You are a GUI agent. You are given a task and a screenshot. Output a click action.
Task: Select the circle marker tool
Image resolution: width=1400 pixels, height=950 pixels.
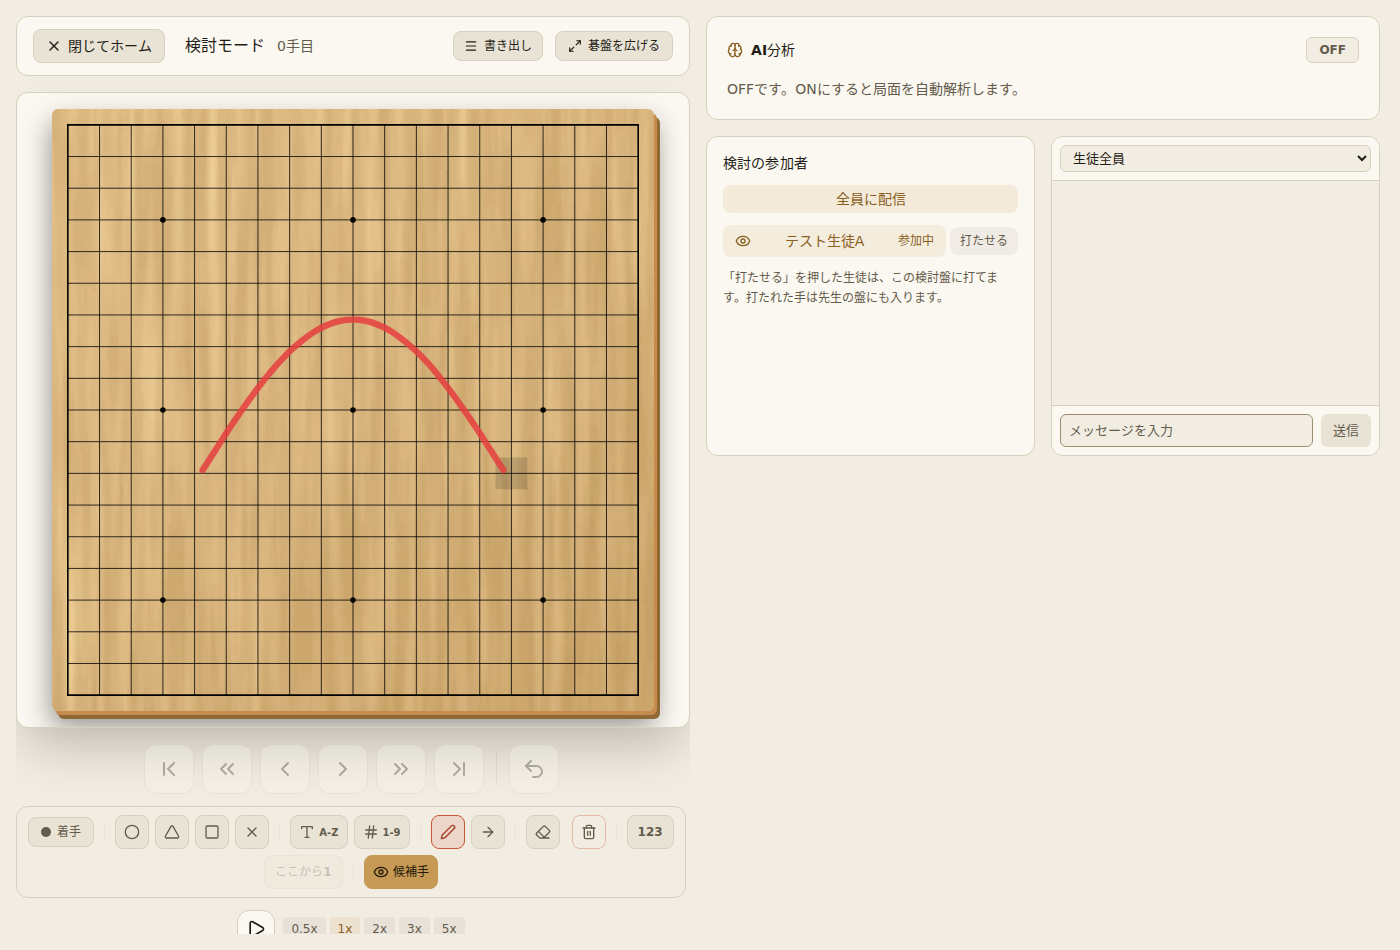coord(132,832)
